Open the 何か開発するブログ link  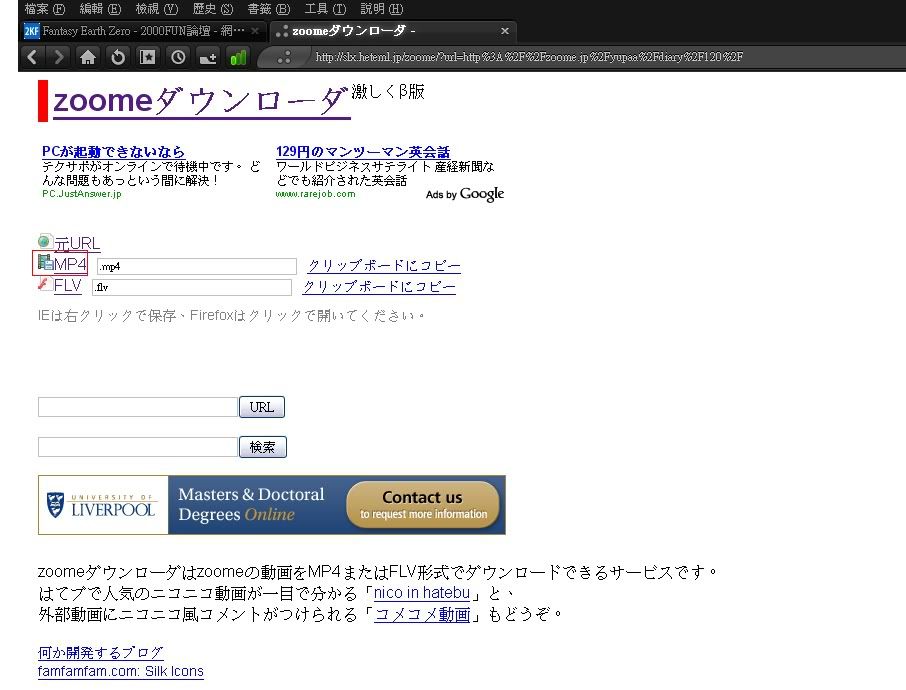pos(101,652)
